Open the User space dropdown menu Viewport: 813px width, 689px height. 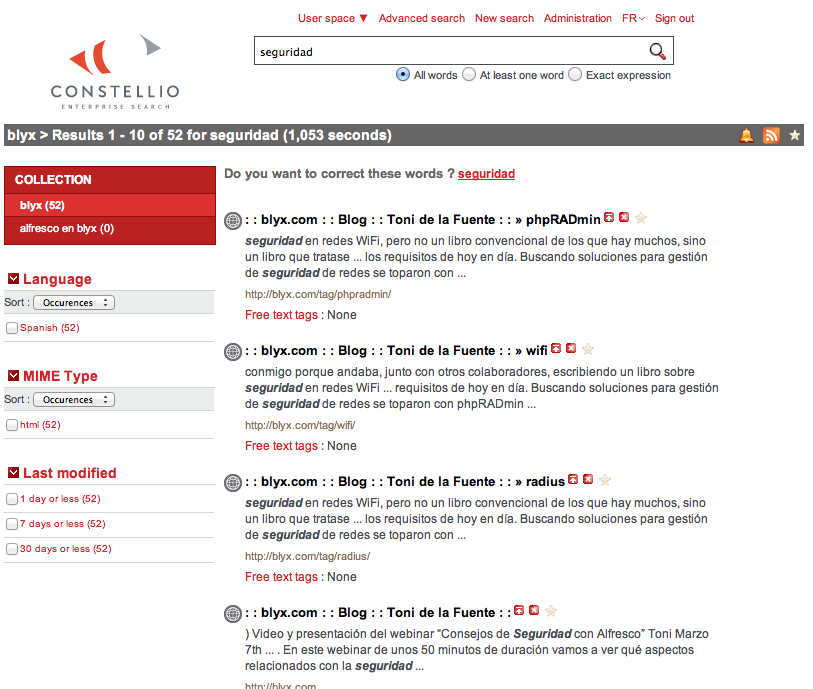tap(332, 18)
